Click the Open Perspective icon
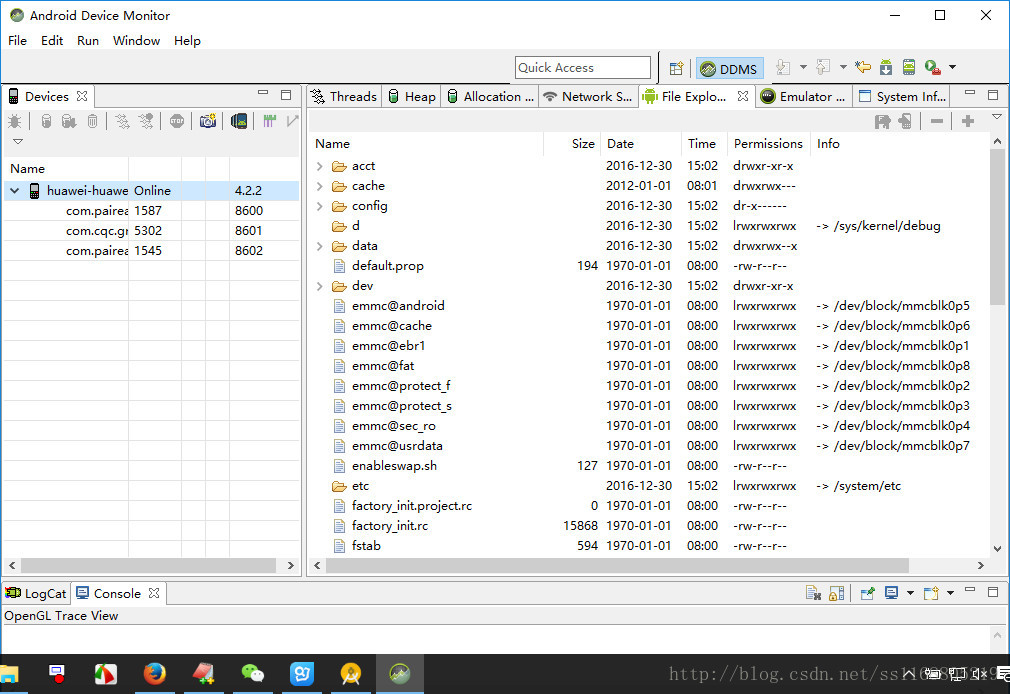 pyautogui.click(x=676, y=68)
